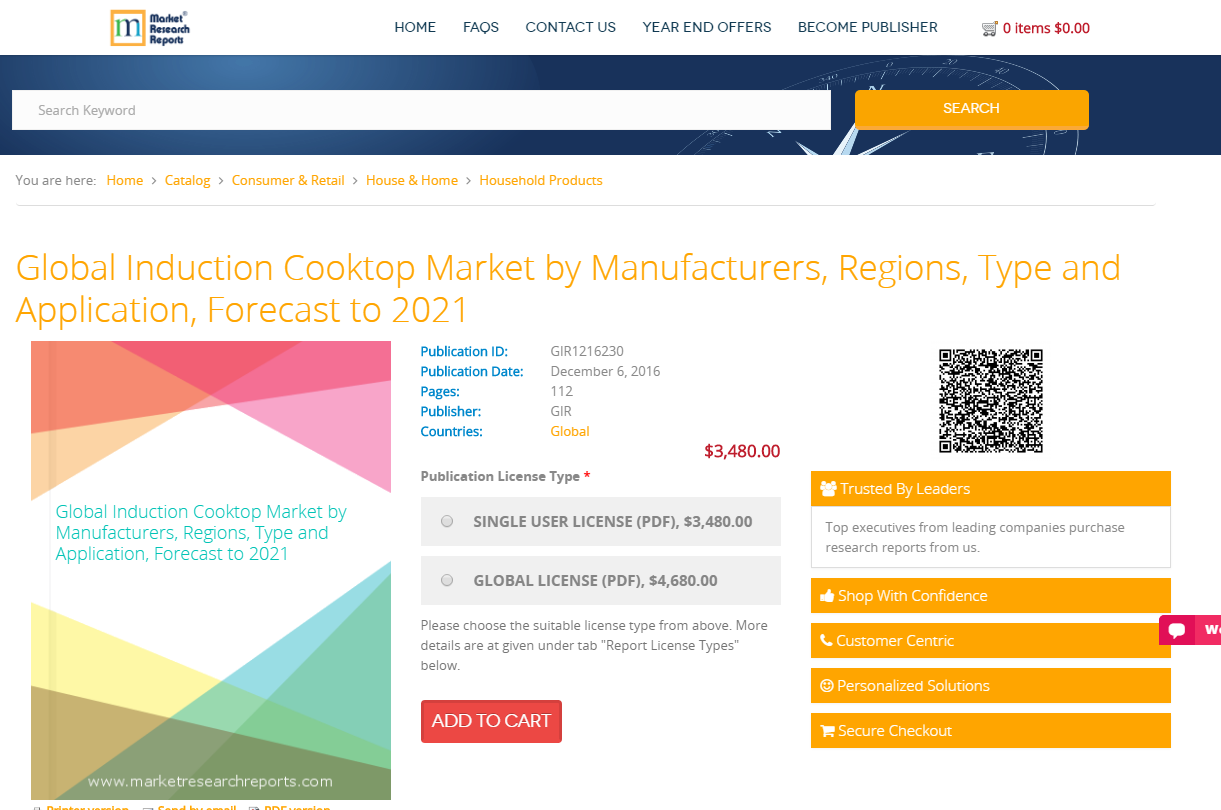Click the smiley Personalized Solutions icon
Image resolution: width=1221 pixels, height=810 pixels.
827,686
